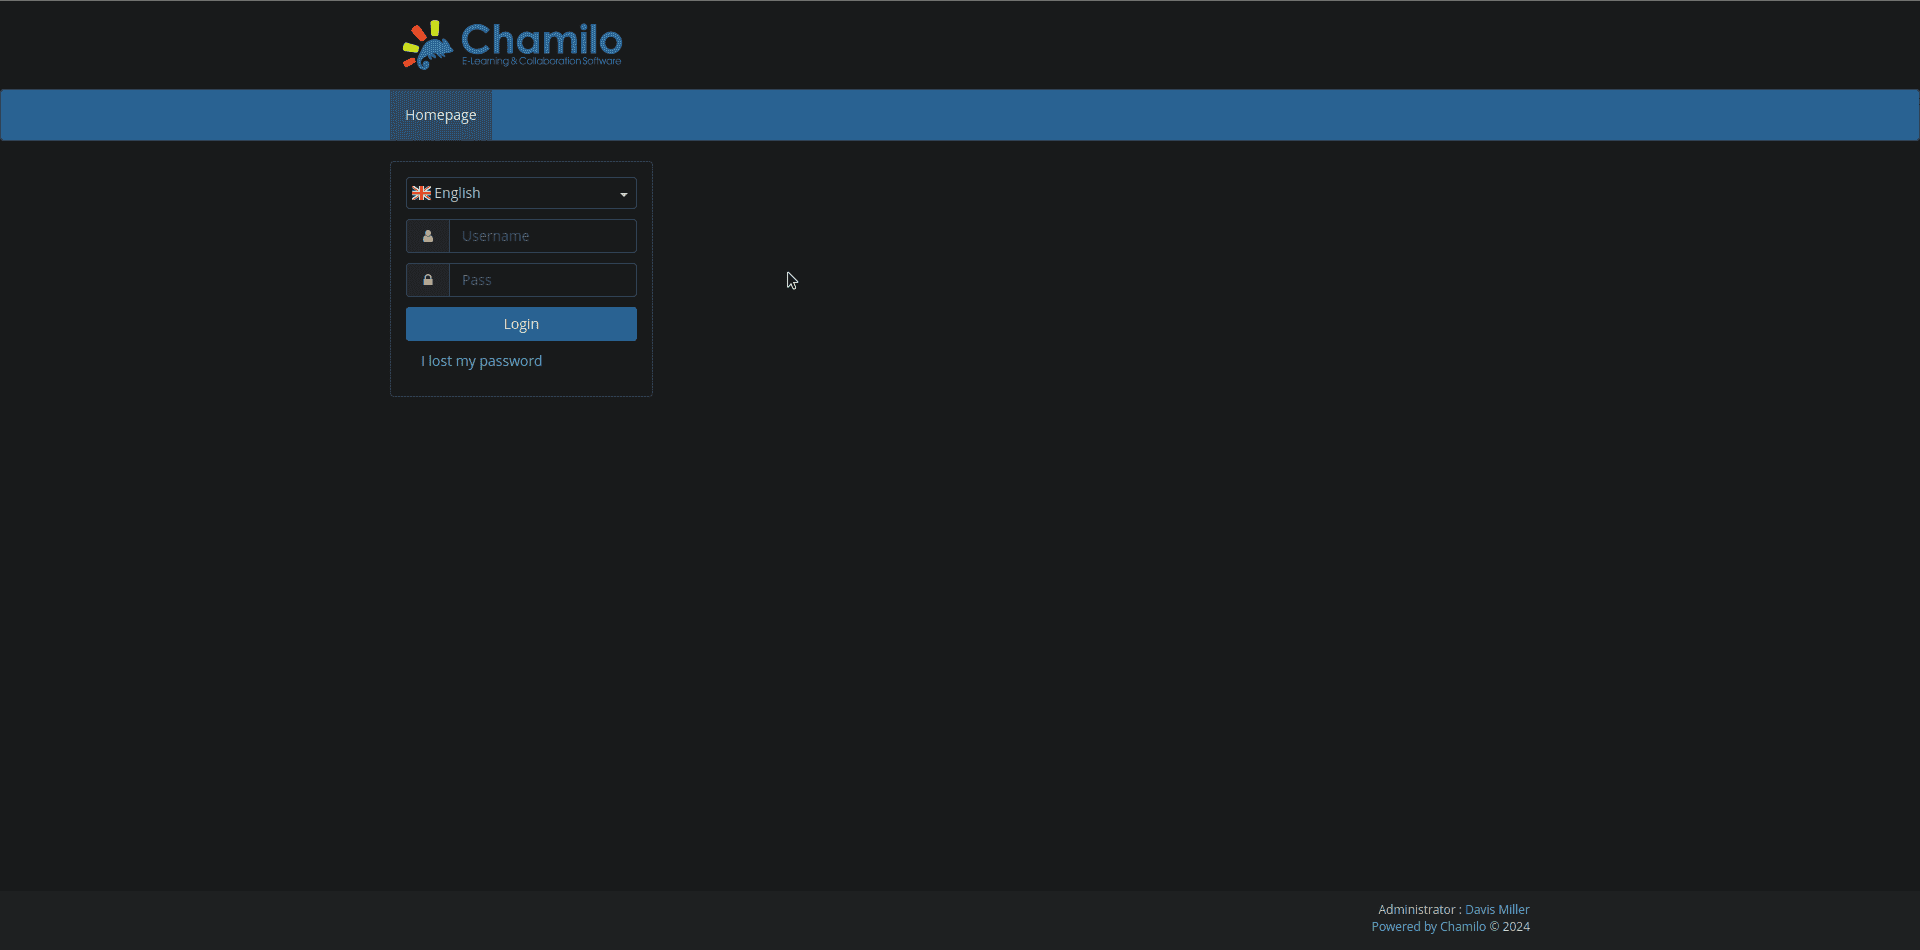This screenshot has height=950, width=1920.
Task: Open the Homepage tab
Action: coord(441,115)
